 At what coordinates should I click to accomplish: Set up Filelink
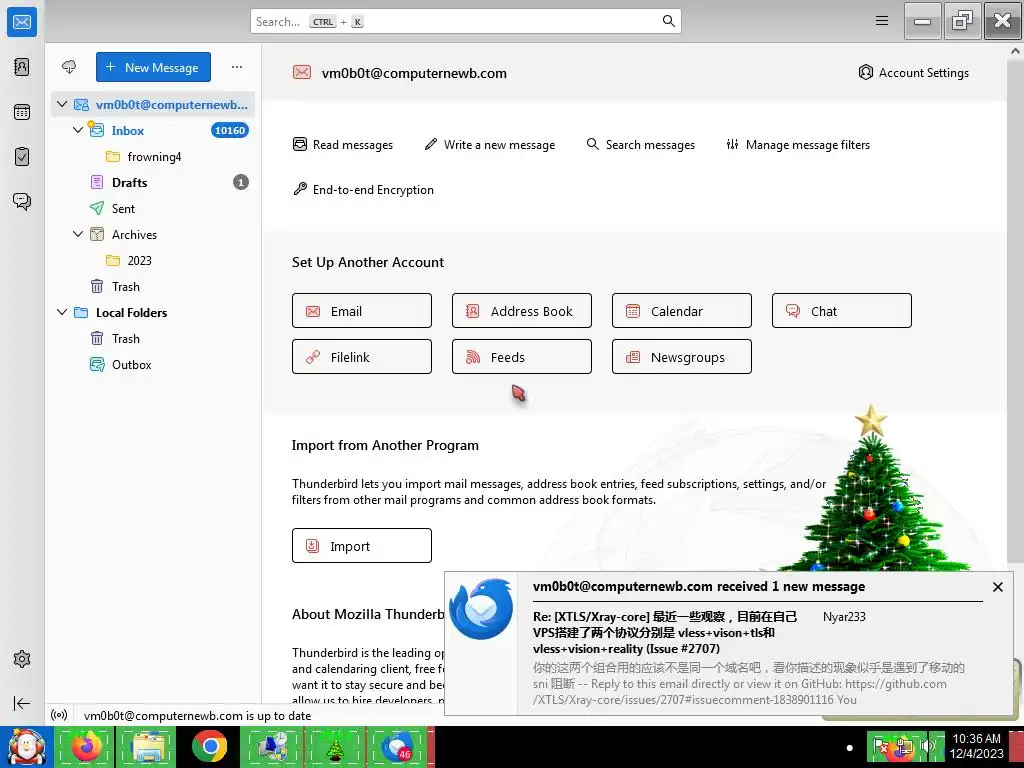pos(362,357)
